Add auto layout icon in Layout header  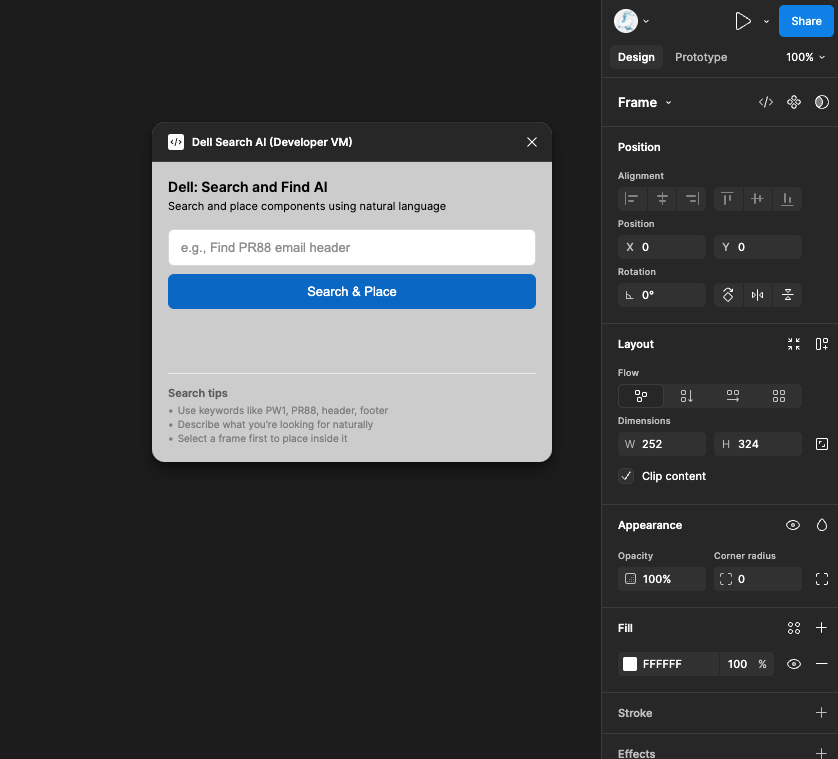(821, 344)
